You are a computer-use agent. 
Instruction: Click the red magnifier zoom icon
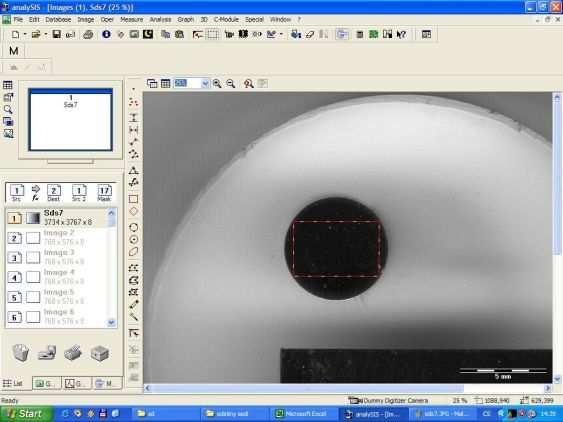pos(248,84)
